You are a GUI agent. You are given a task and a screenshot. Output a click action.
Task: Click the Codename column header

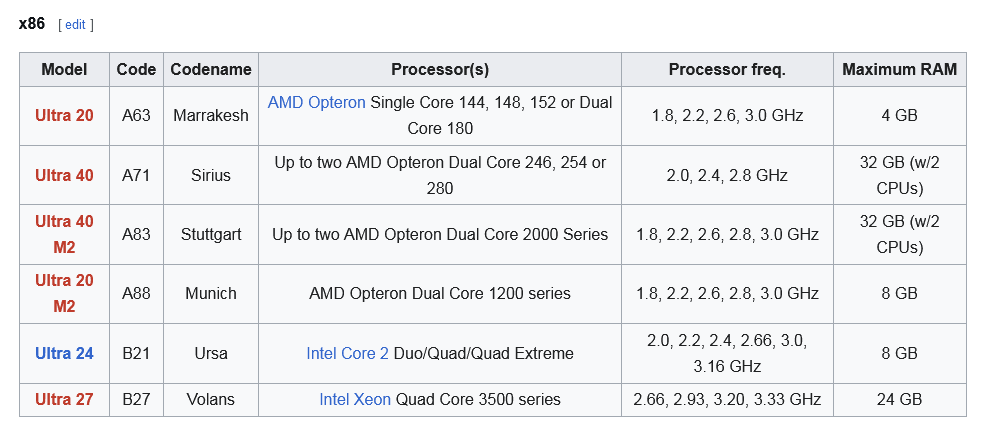210,70
